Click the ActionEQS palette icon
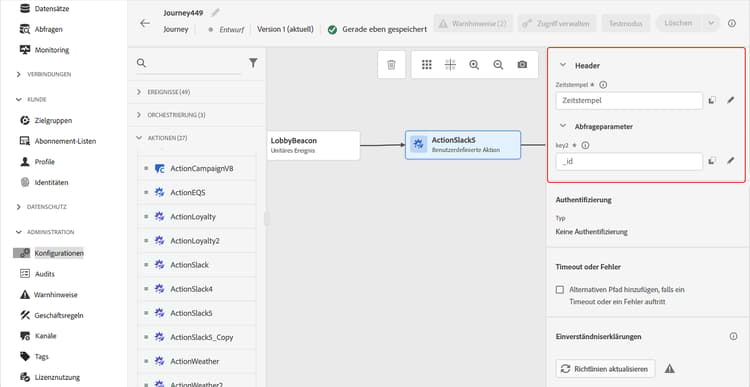This screenshot has height=387, width=750. pos(160,192)
